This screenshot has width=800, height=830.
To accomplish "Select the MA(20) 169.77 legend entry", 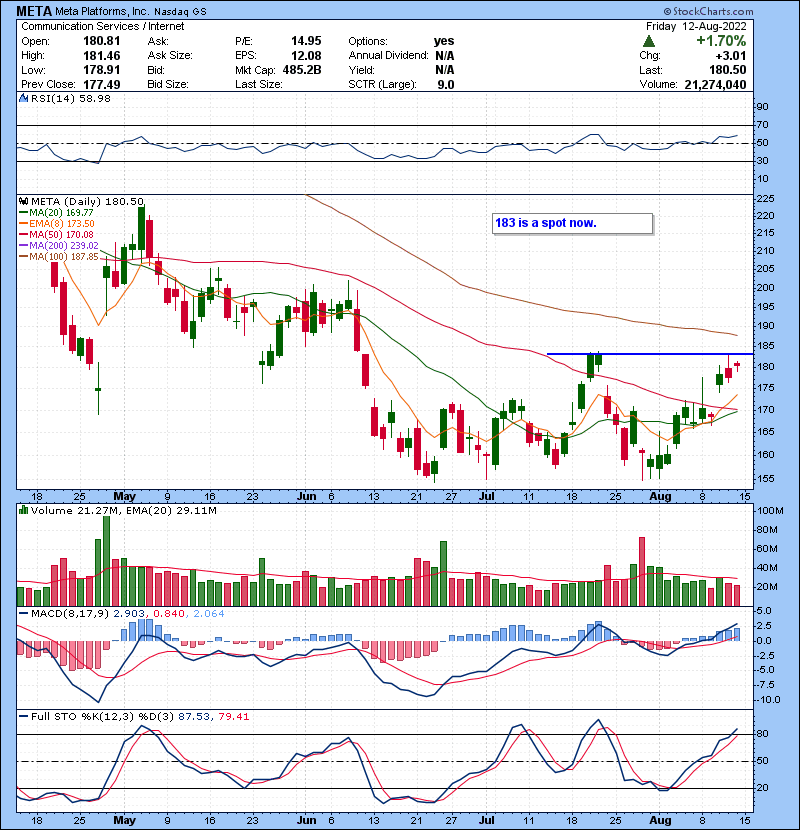I will [x=56, y=213].
